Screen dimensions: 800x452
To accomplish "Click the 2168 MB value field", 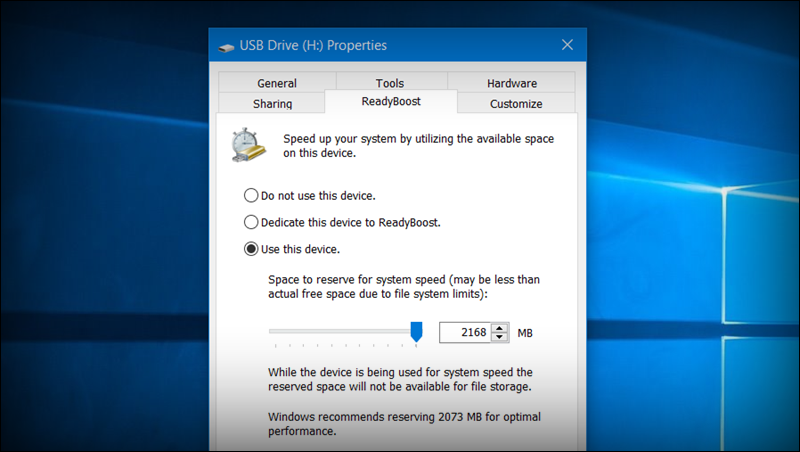I will click(x=465, y=332).
